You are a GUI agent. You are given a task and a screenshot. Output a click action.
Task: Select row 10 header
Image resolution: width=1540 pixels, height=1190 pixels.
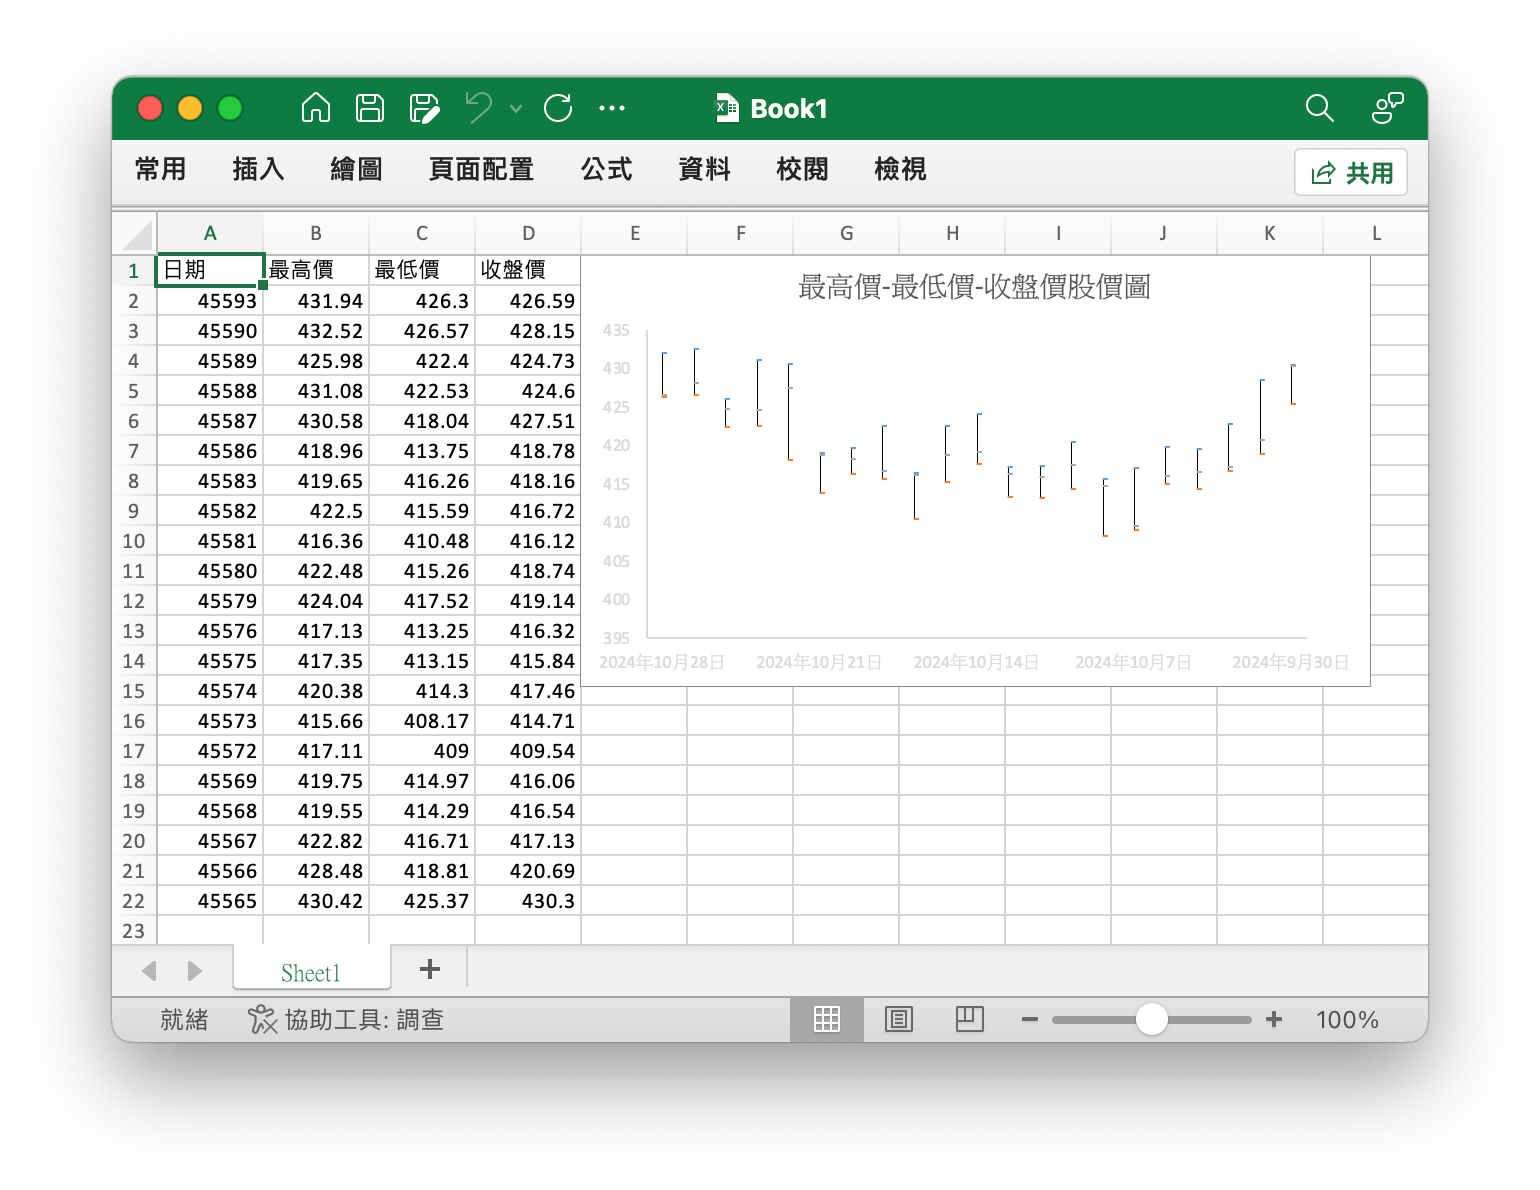point(133,541)
